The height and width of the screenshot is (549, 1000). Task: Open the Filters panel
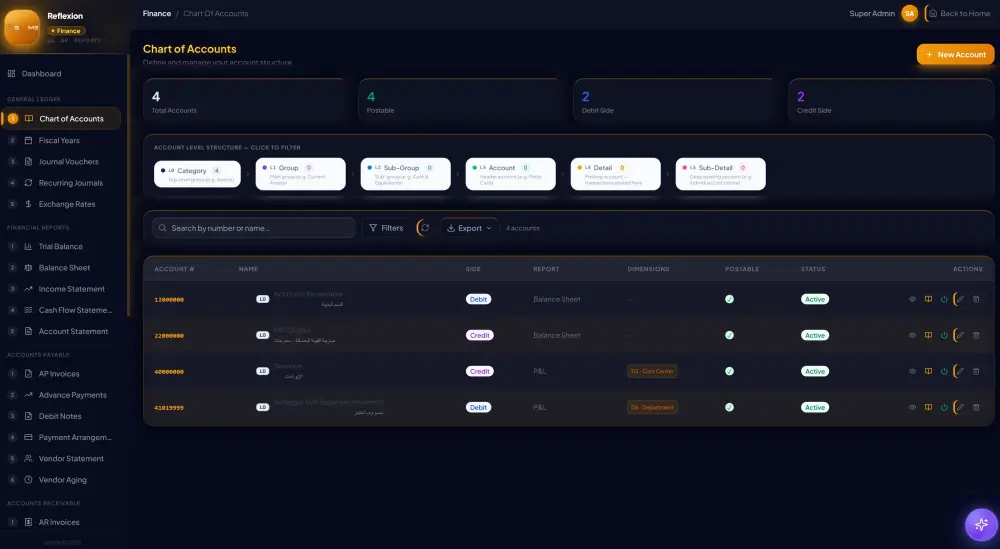tap(386, 228)
